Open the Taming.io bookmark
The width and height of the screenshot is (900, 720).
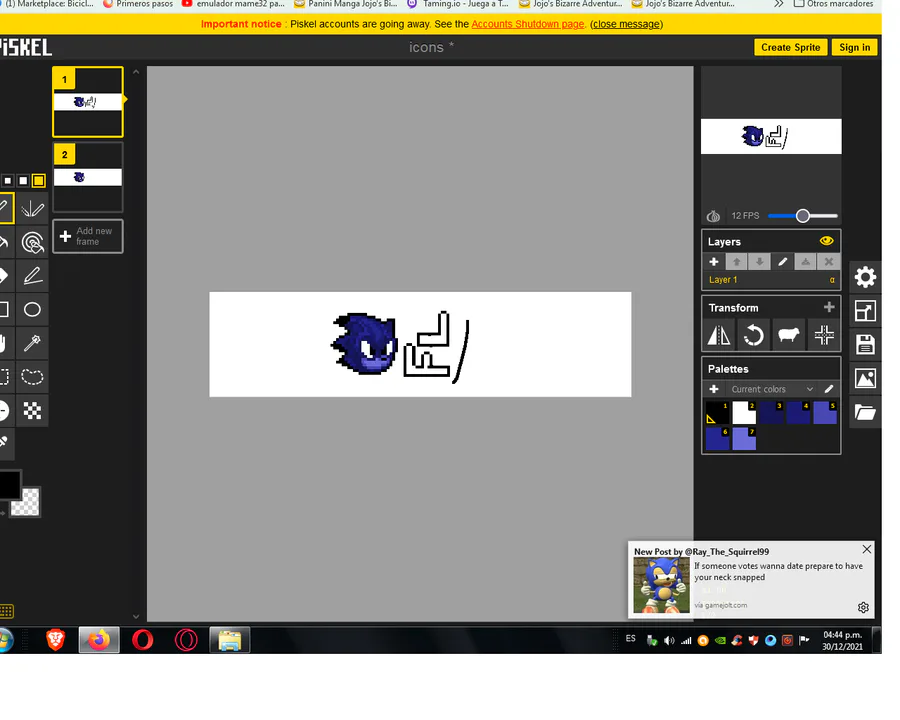pos(458,4)
